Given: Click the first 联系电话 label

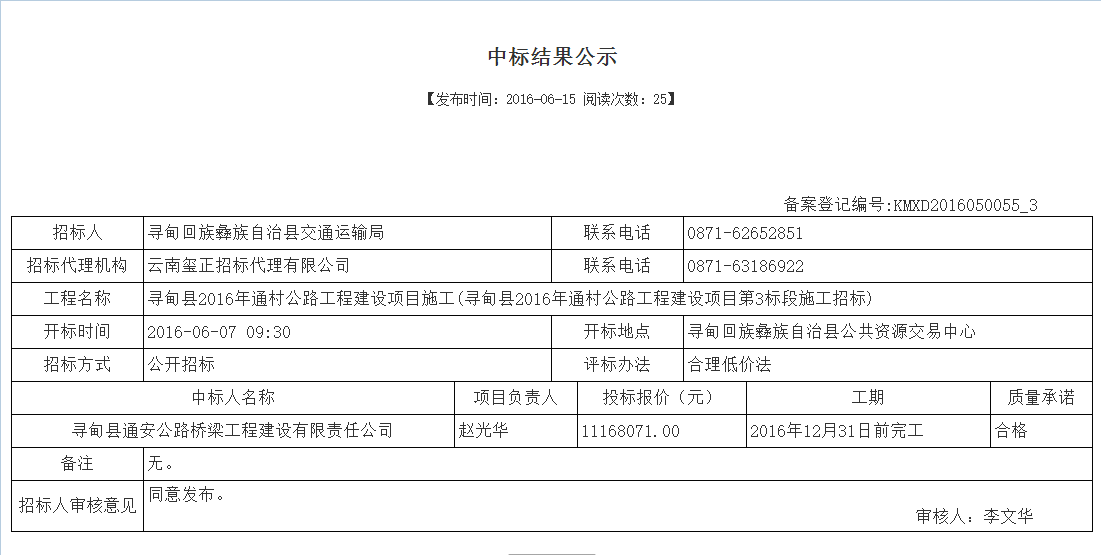Looking at the screenshot, I should click(617, 233).
